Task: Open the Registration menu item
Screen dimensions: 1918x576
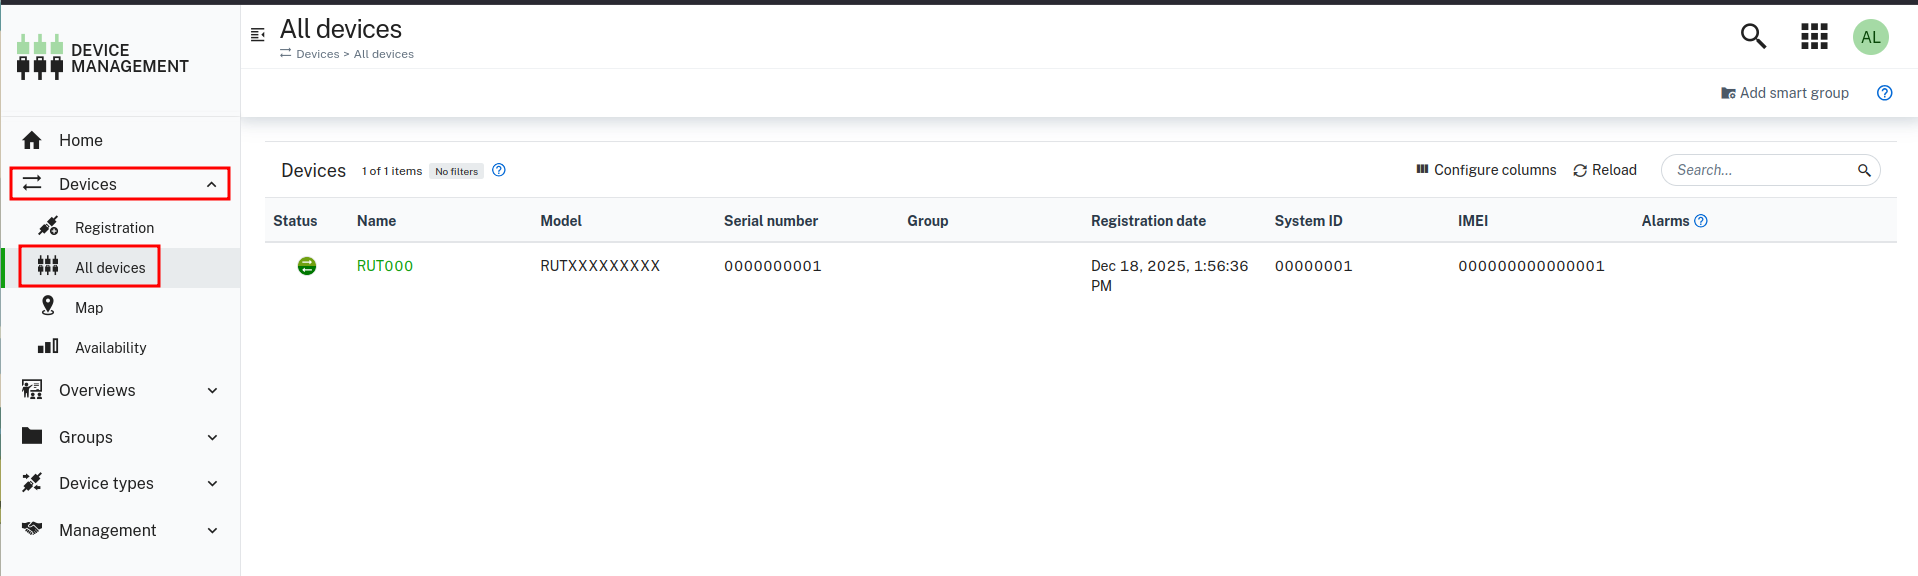Action: [114, 228]
